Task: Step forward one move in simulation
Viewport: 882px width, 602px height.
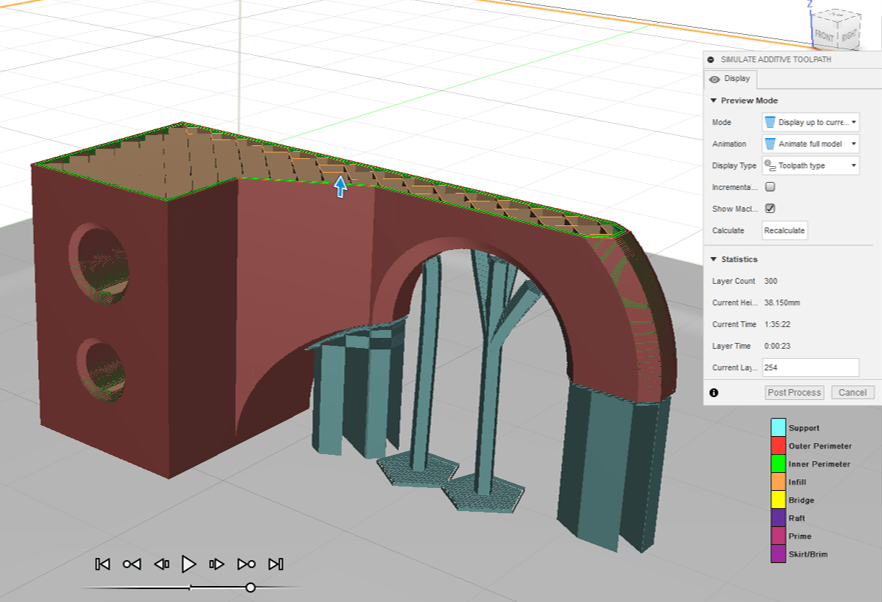Action: coord(218,564)
